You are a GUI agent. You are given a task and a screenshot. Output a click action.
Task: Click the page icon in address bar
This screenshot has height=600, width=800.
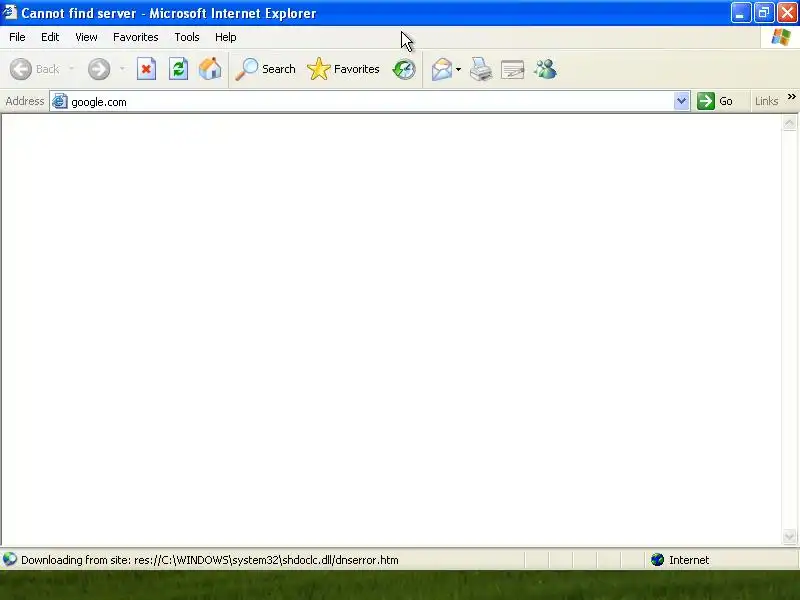click(60, 101)
